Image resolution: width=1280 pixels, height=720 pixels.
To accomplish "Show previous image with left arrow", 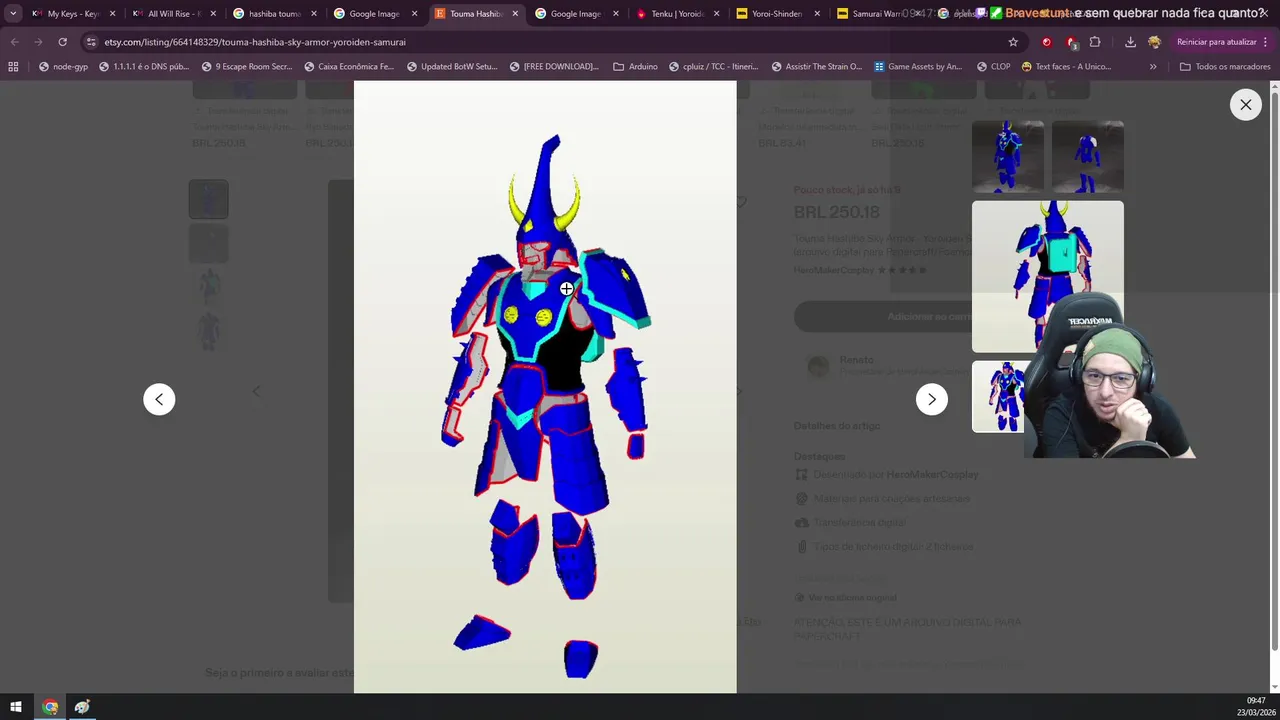I will 159,399.
